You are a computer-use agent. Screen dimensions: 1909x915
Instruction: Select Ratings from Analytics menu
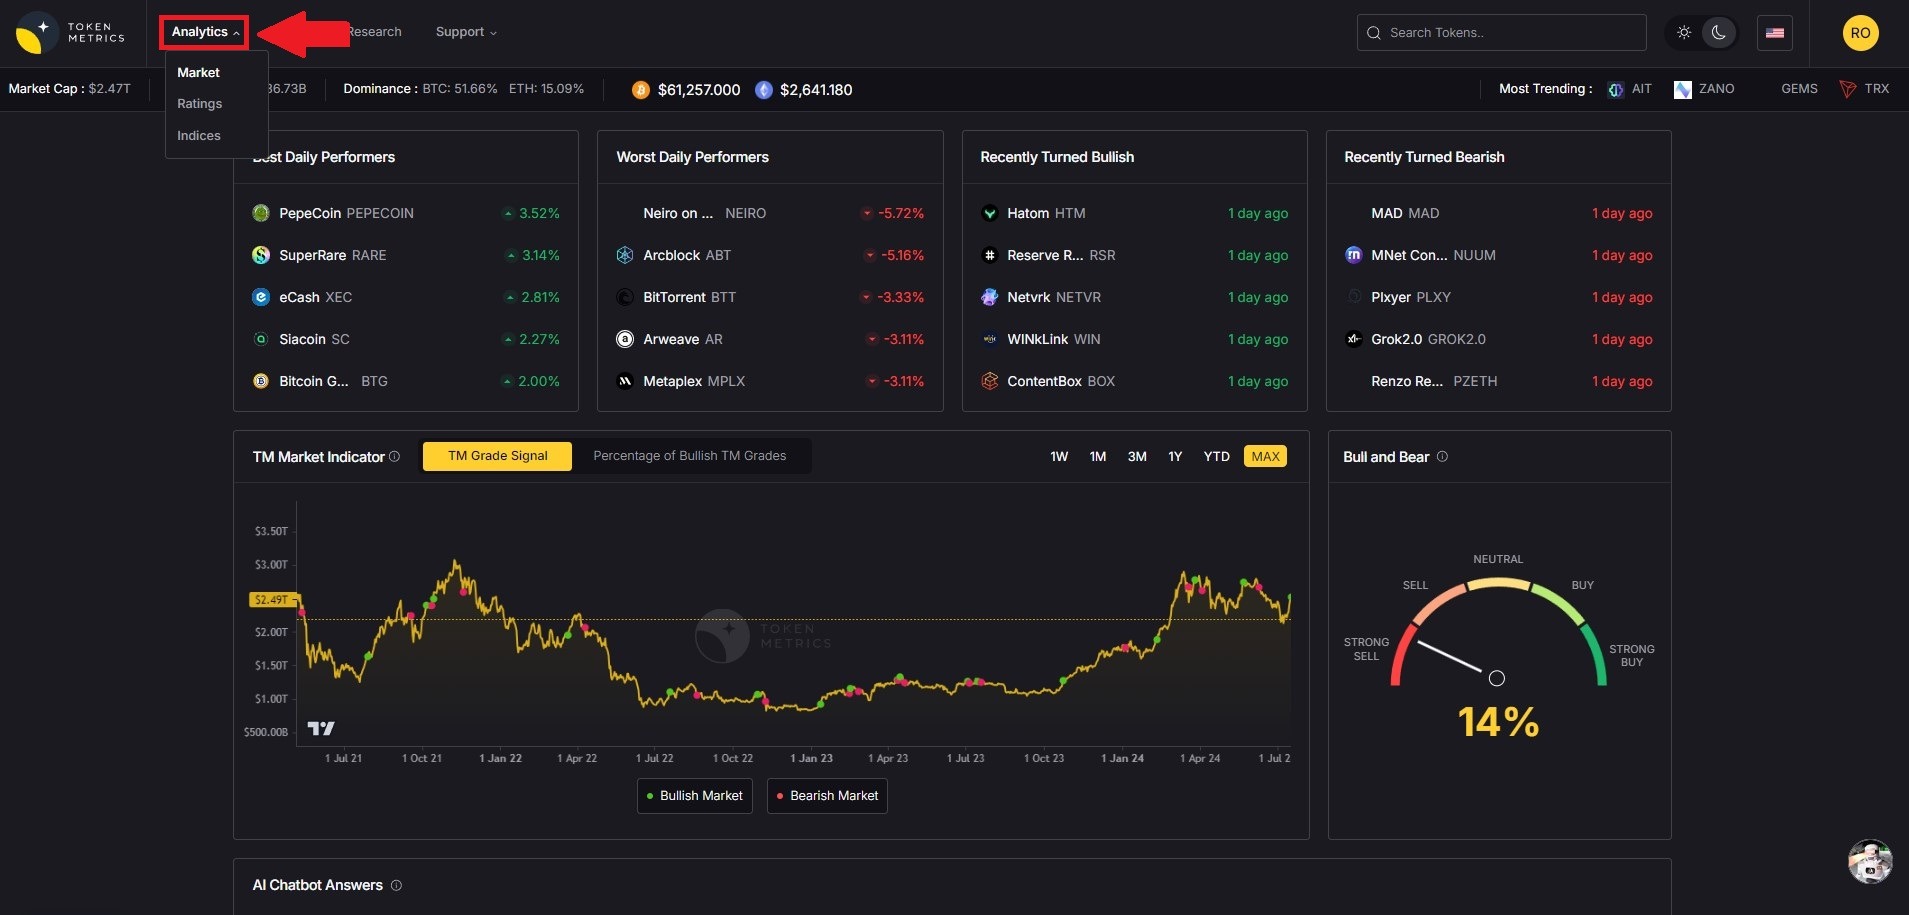pyautogui.click(x=200, y=104)
